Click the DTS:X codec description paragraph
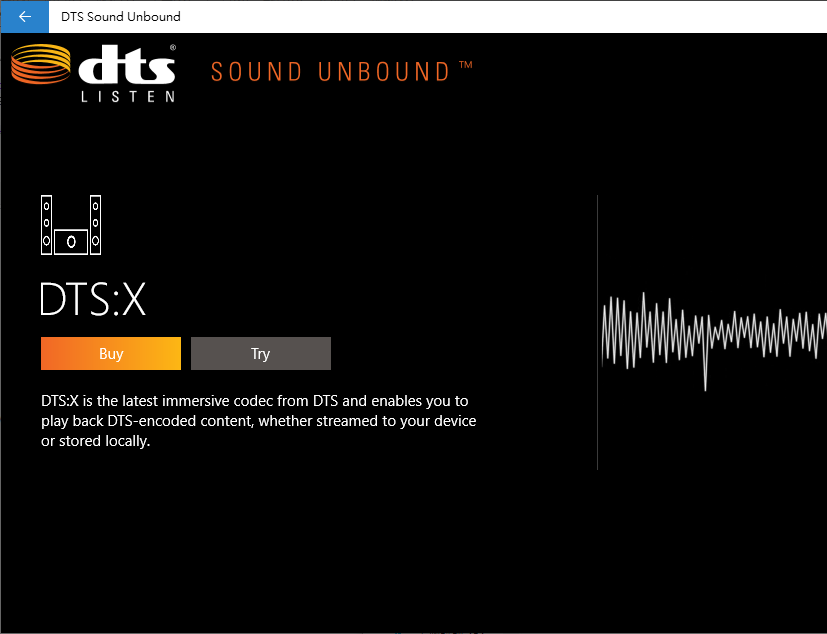The height and width of the screenshot is (634, 827). [x=258, y=421]
